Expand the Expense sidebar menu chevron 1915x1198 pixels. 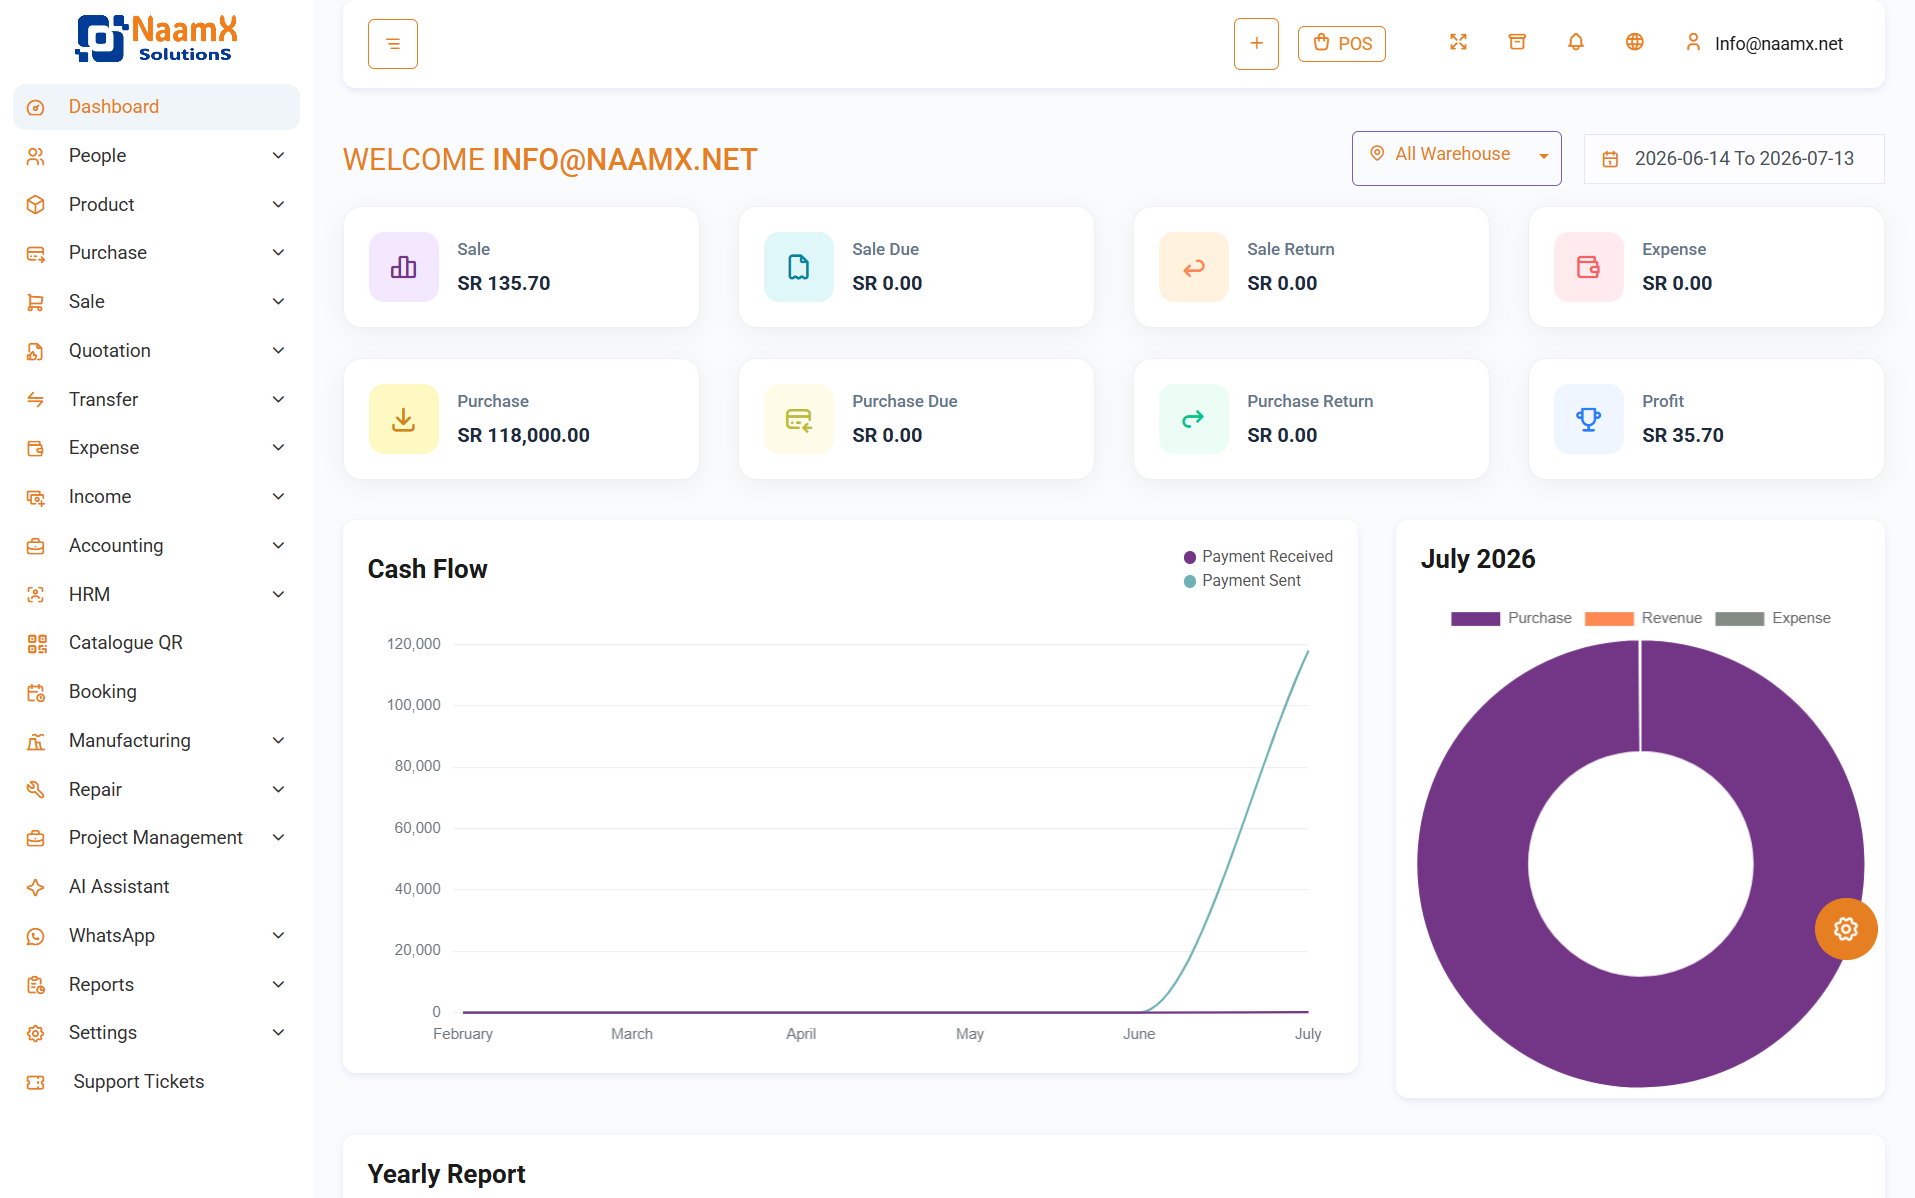coord(278,448)
